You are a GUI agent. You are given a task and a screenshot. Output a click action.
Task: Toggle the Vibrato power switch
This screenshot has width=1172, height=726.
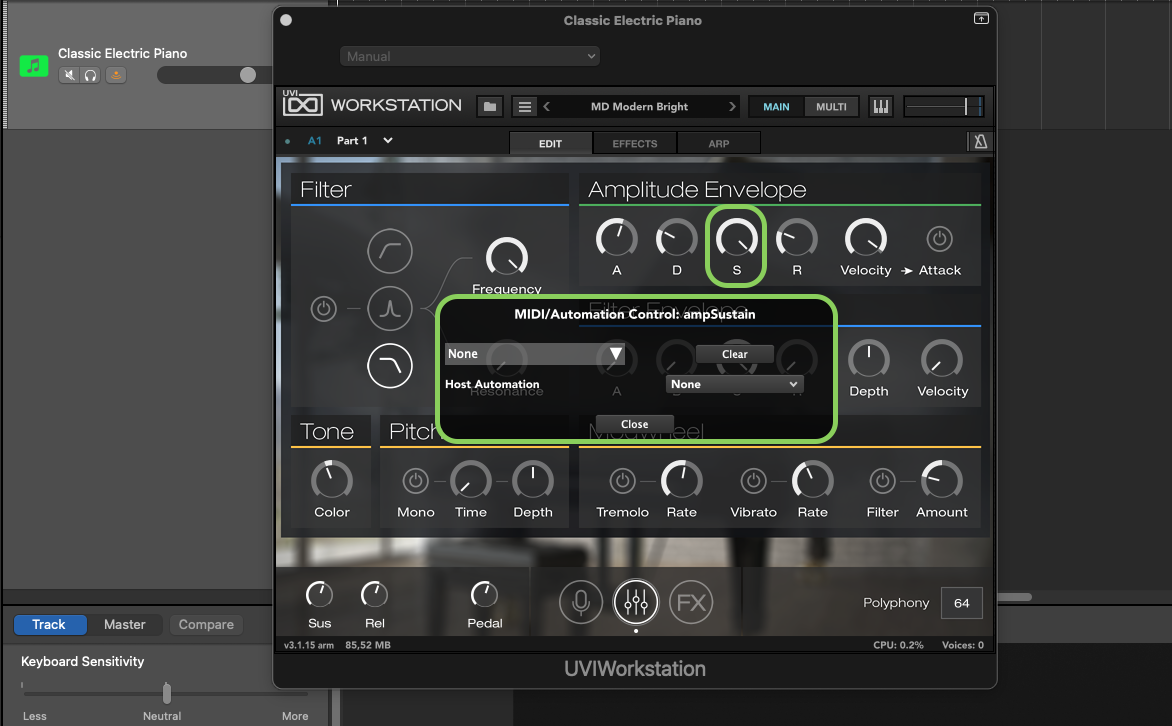coord(753,482)
